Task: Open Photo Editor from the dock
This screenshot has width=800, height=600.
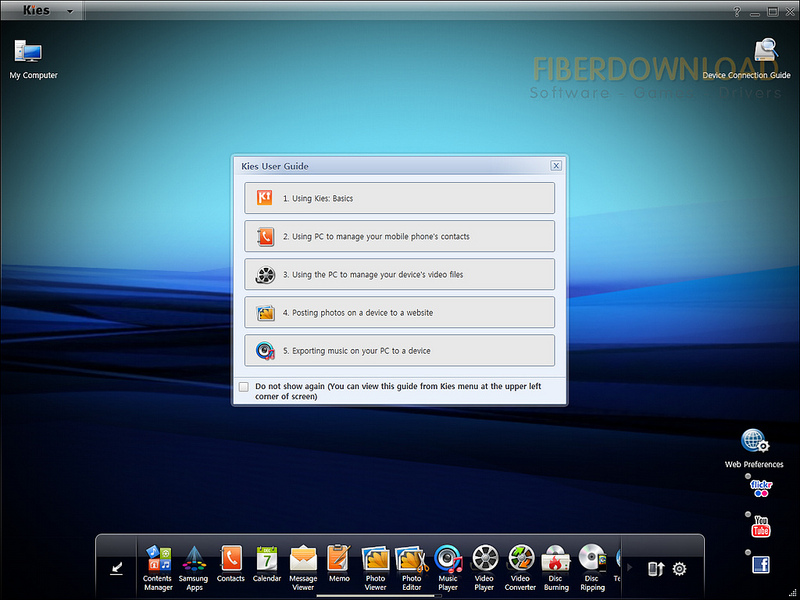Action: [412, 567]
